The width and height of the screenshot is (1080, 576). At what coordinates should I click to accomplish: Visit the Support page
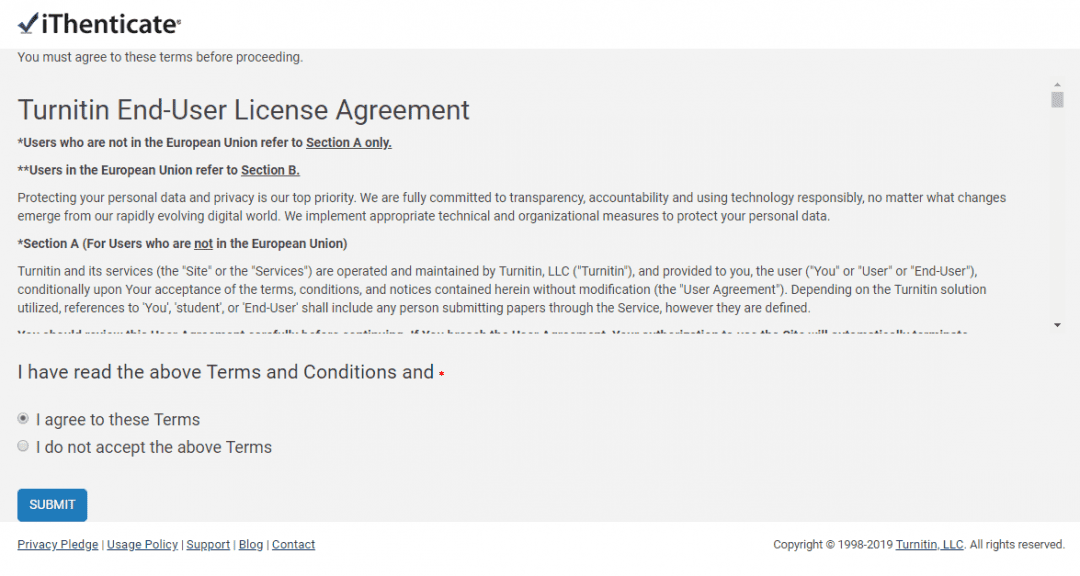pyautogui.click(x=208, y=544)
